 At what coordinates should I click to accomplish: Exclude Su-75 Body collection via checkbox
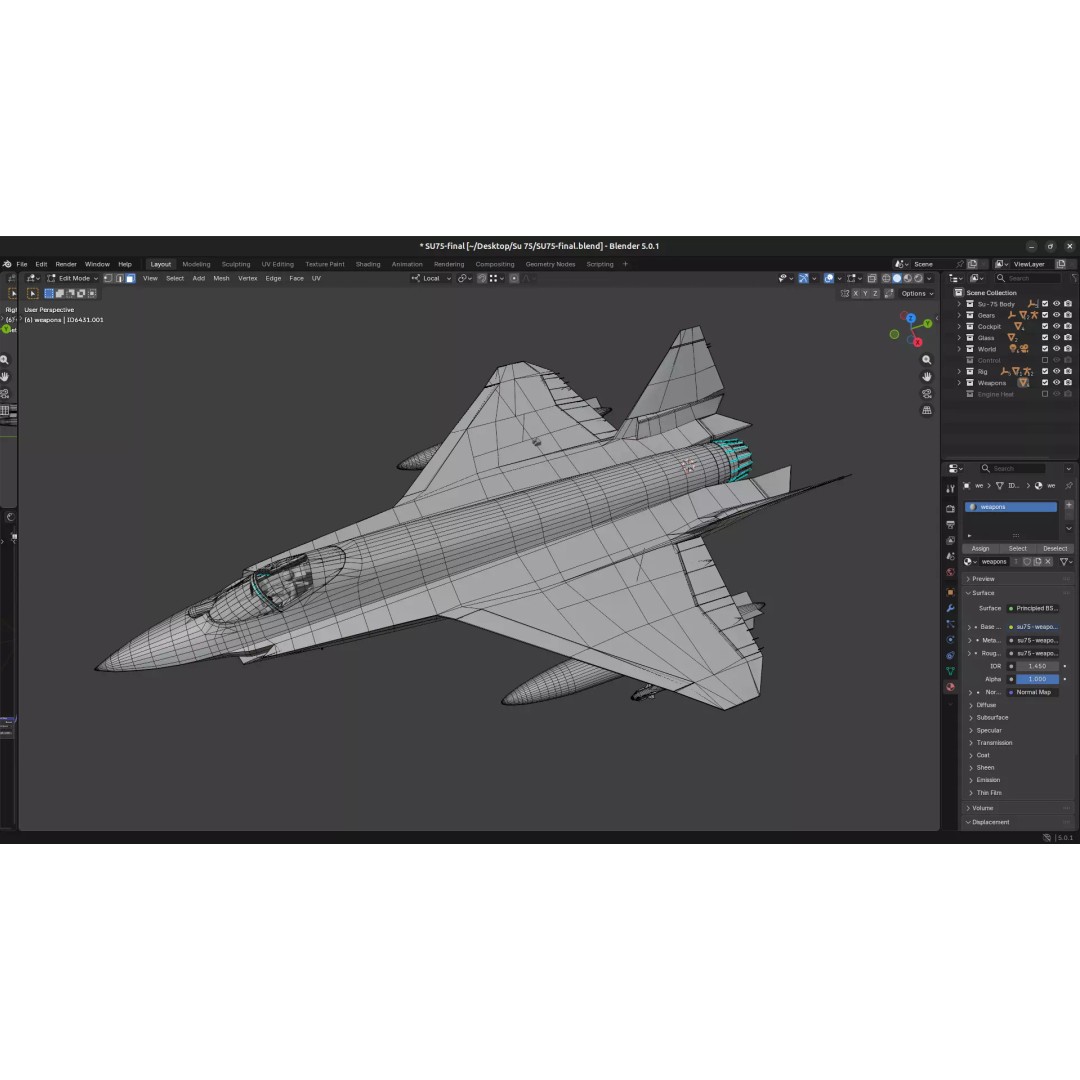[1045, 304]
